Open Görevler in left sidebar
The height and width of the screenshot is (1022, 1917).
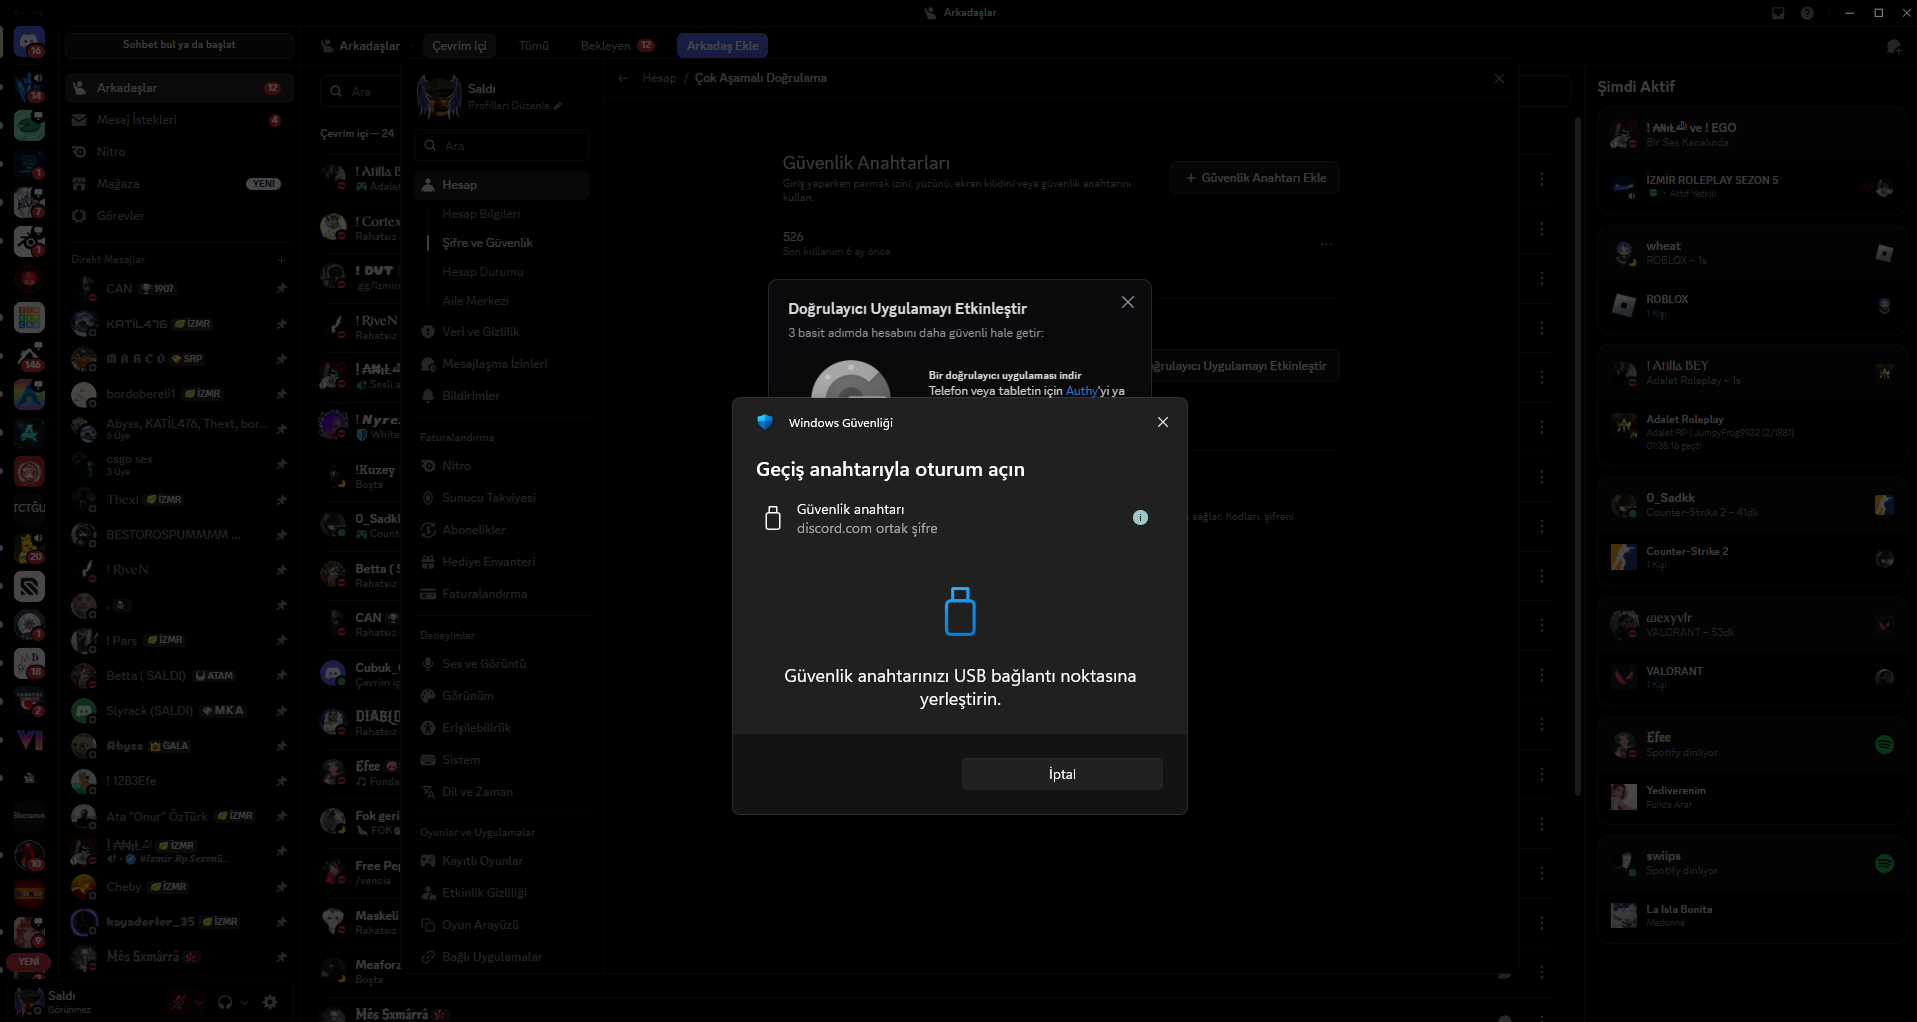pos(178,216)
